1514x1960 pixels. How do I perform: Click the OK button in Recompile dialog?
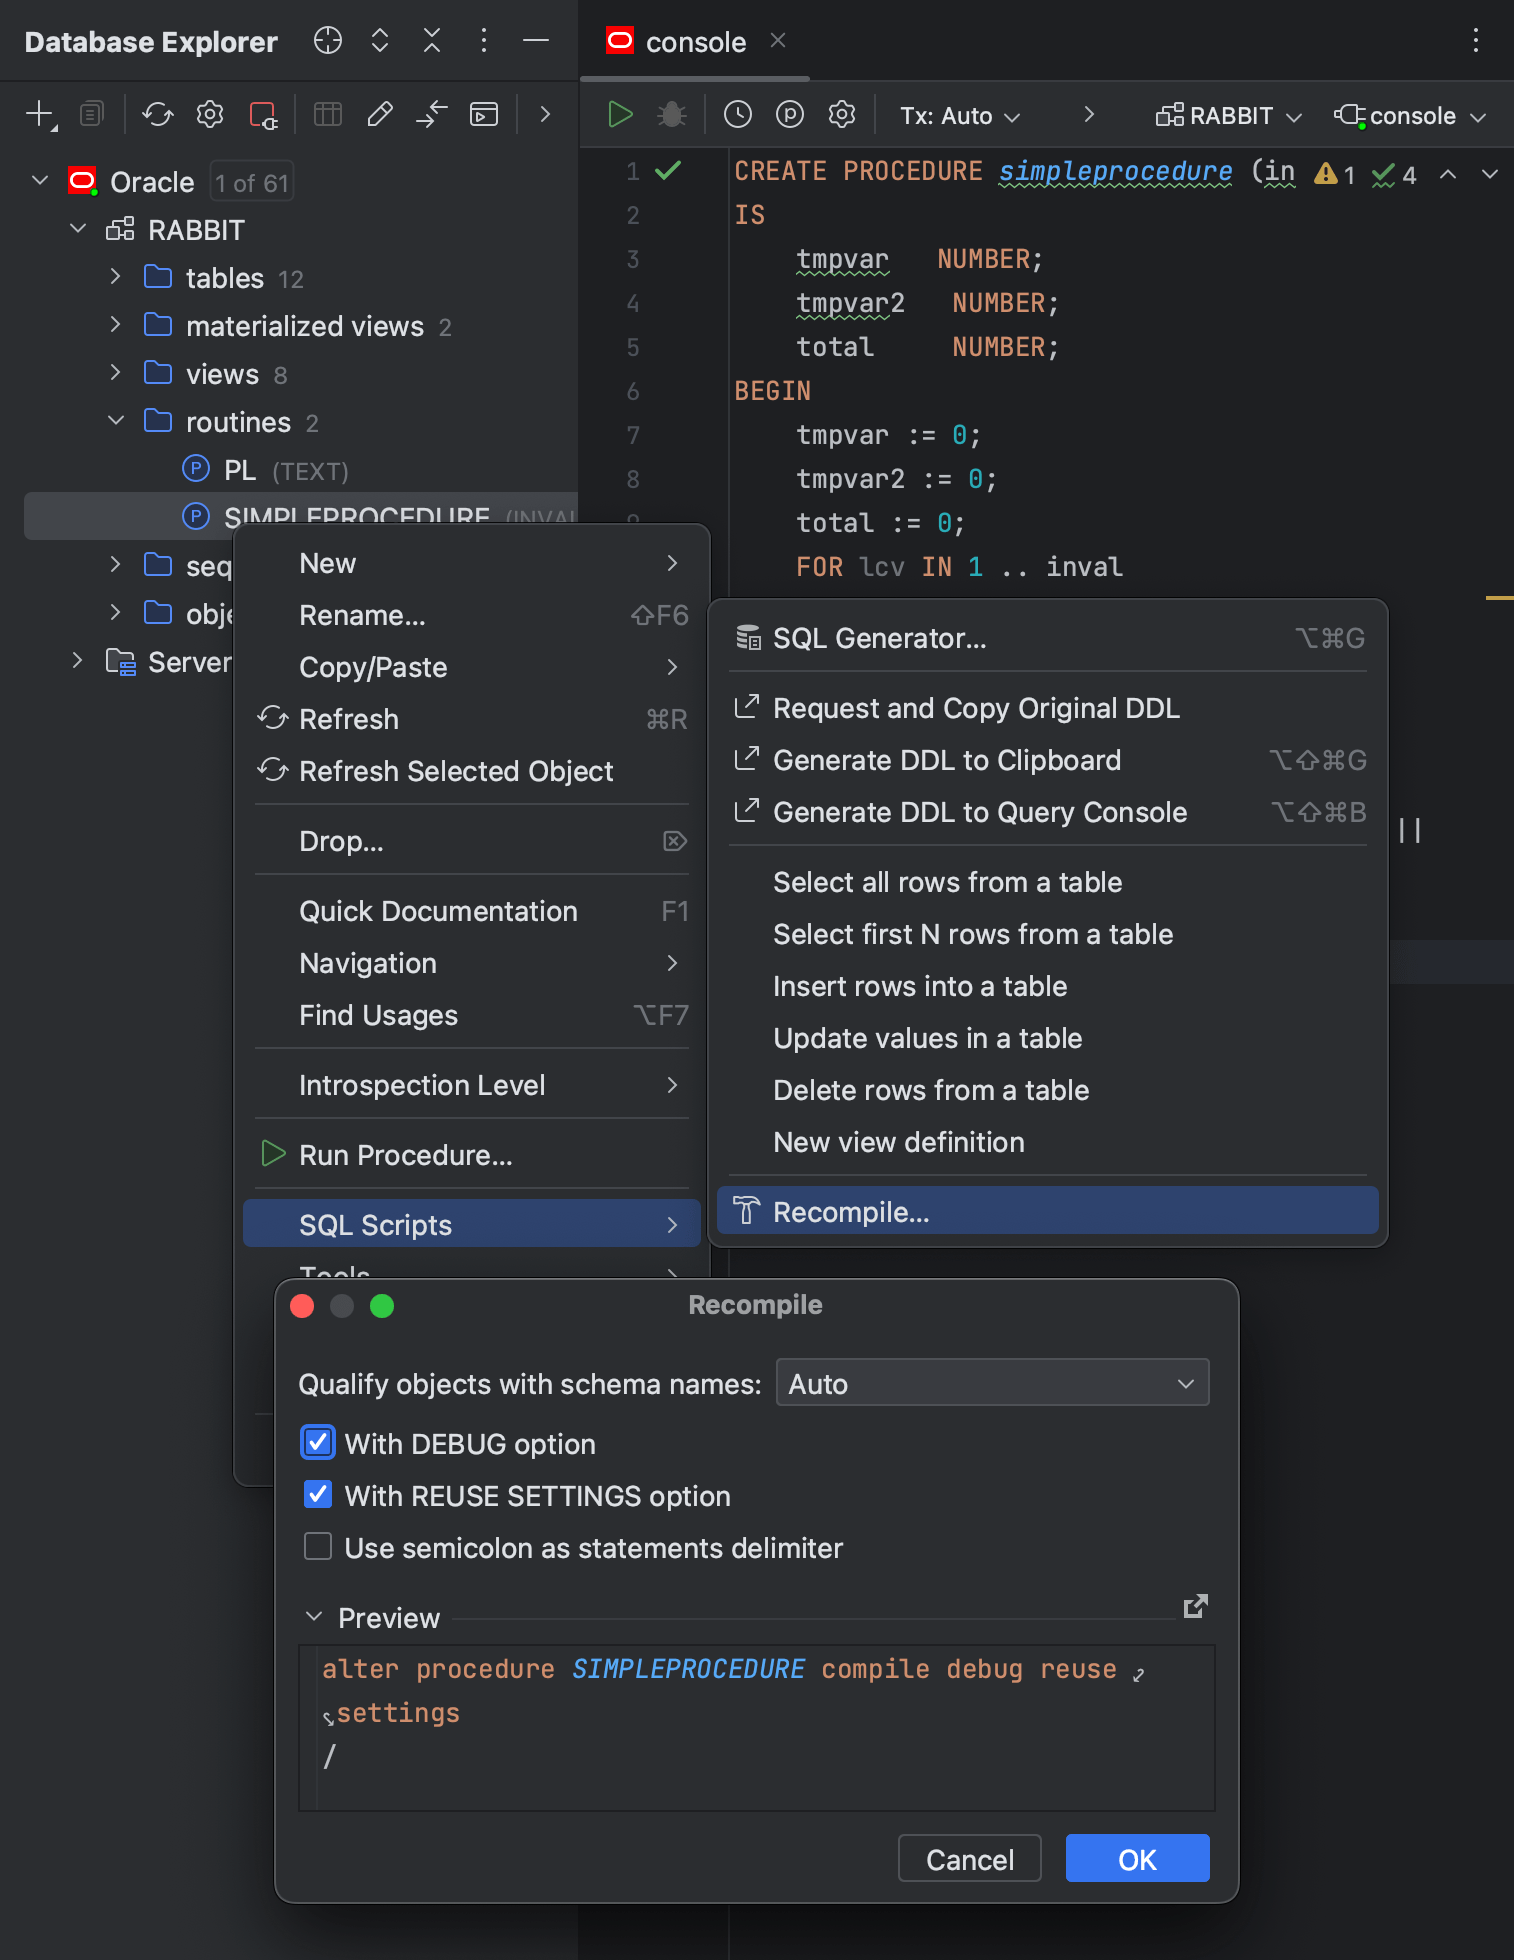coord(1137,1859)
